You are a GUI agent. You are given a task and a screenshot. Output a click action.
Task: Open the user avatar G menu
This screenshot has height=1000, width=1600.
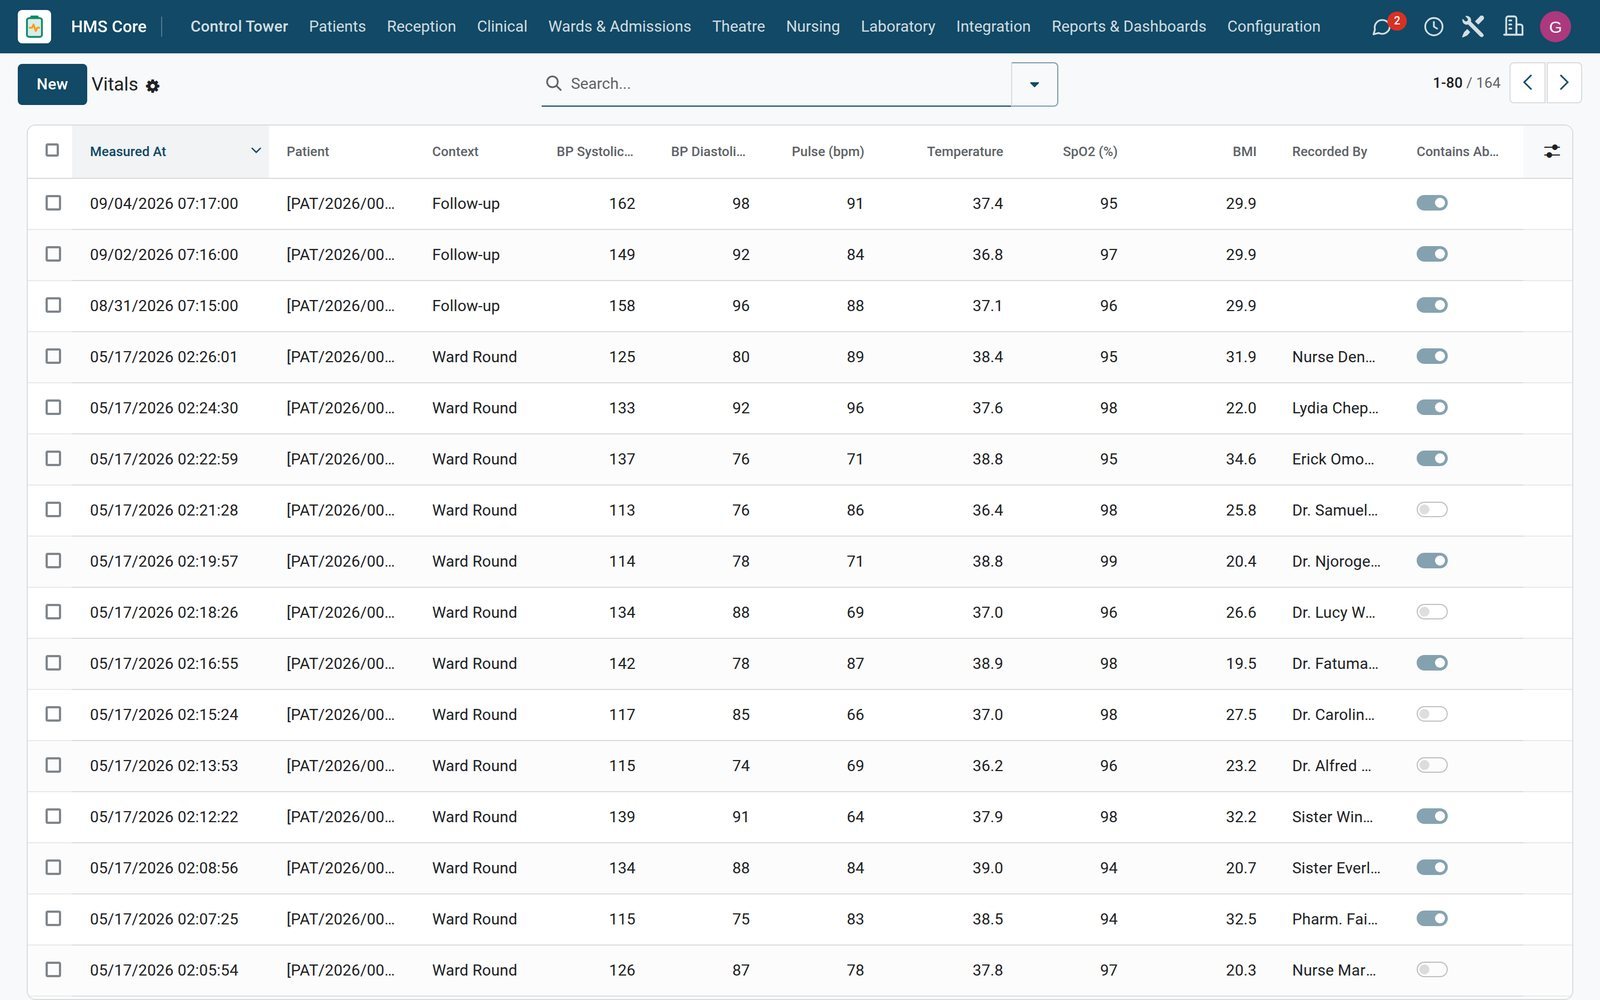1555,27
